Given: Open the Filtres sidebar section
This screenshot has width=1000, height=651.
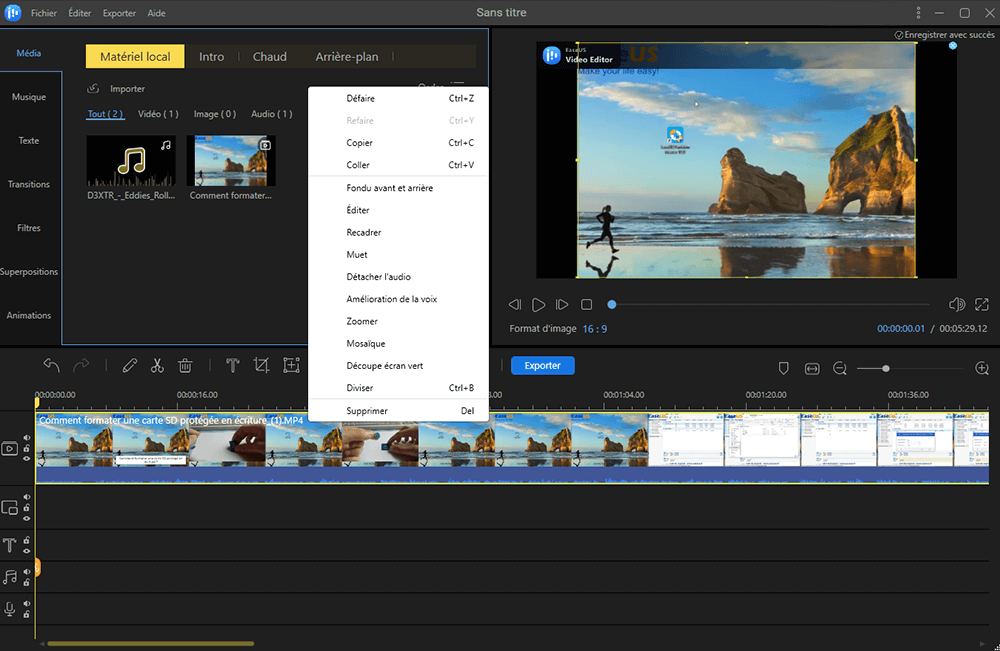Looking at the screenshot, I should (x=29, y=228).
